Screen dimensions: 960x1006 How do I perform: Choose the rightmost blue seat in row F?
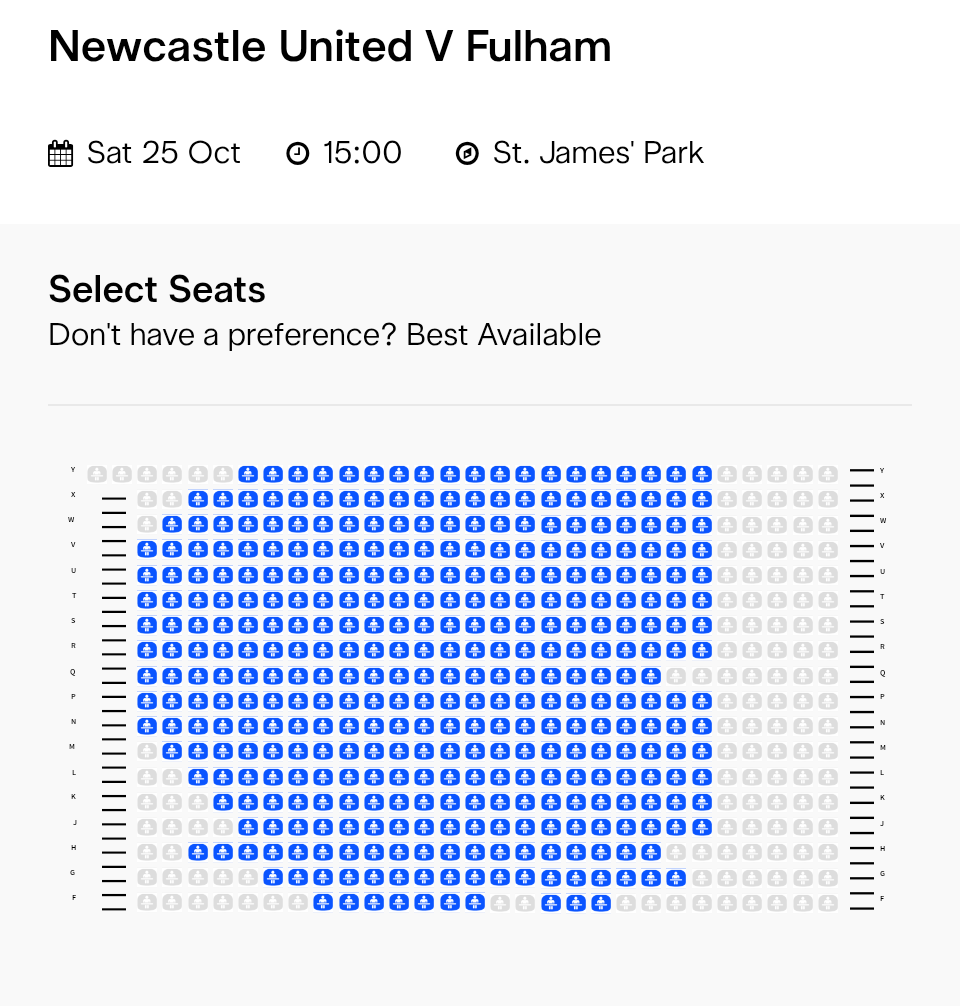coord(600,903)
